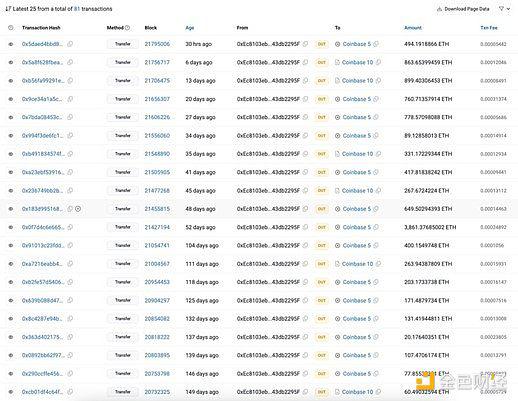Click the header icon left of Transaction Hash
518x401 pixels.
click(11, 28)
